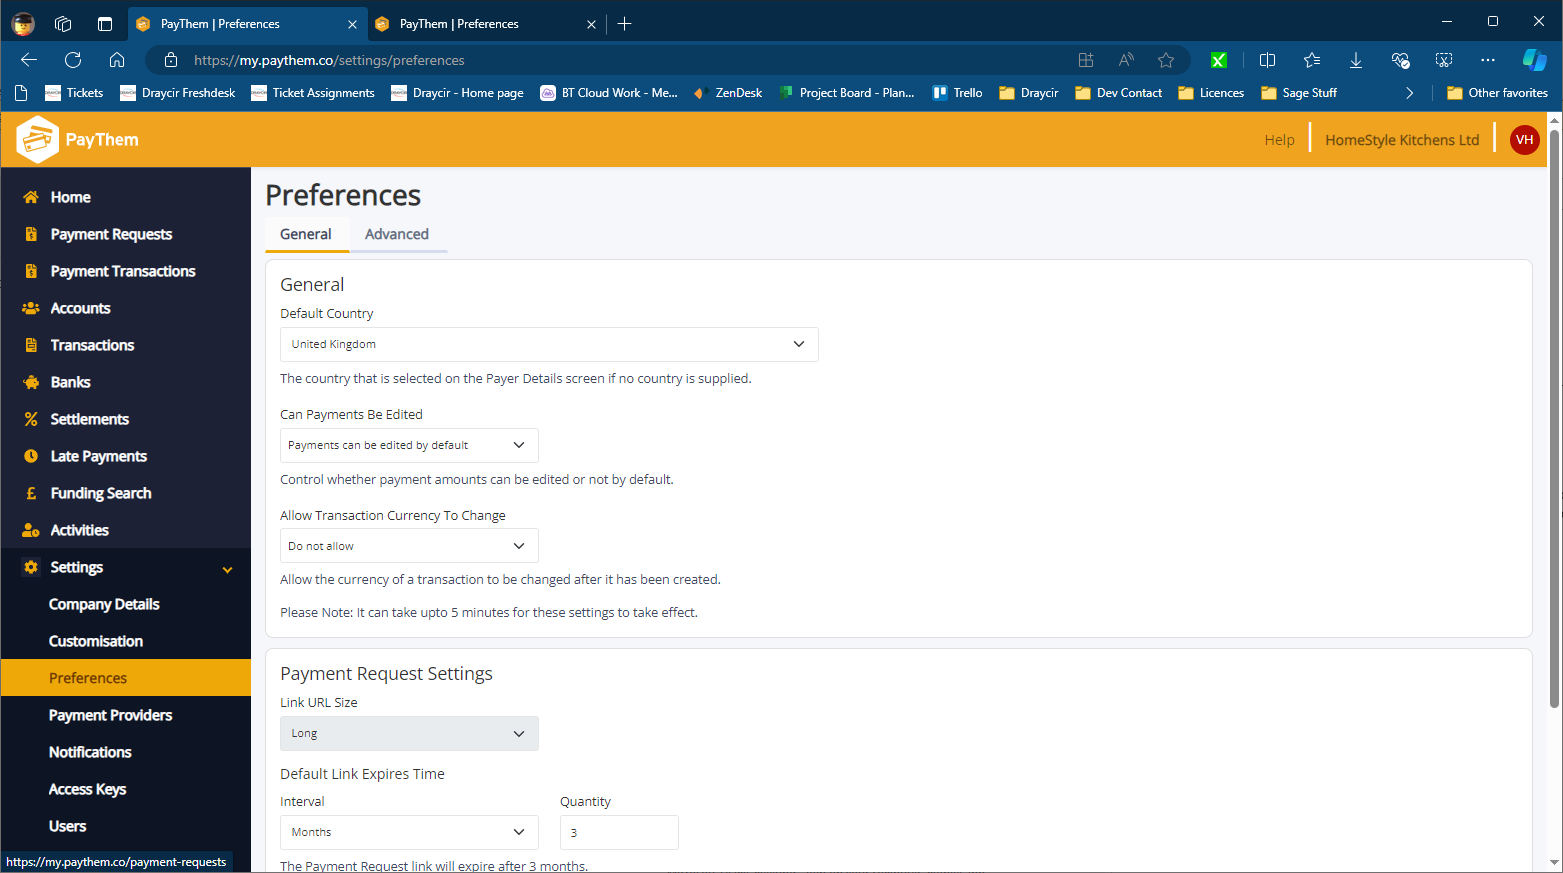This screenshot has height=873, width=1563.
Task: Switch to the Advanced tab
Action: tap(397, 234)
